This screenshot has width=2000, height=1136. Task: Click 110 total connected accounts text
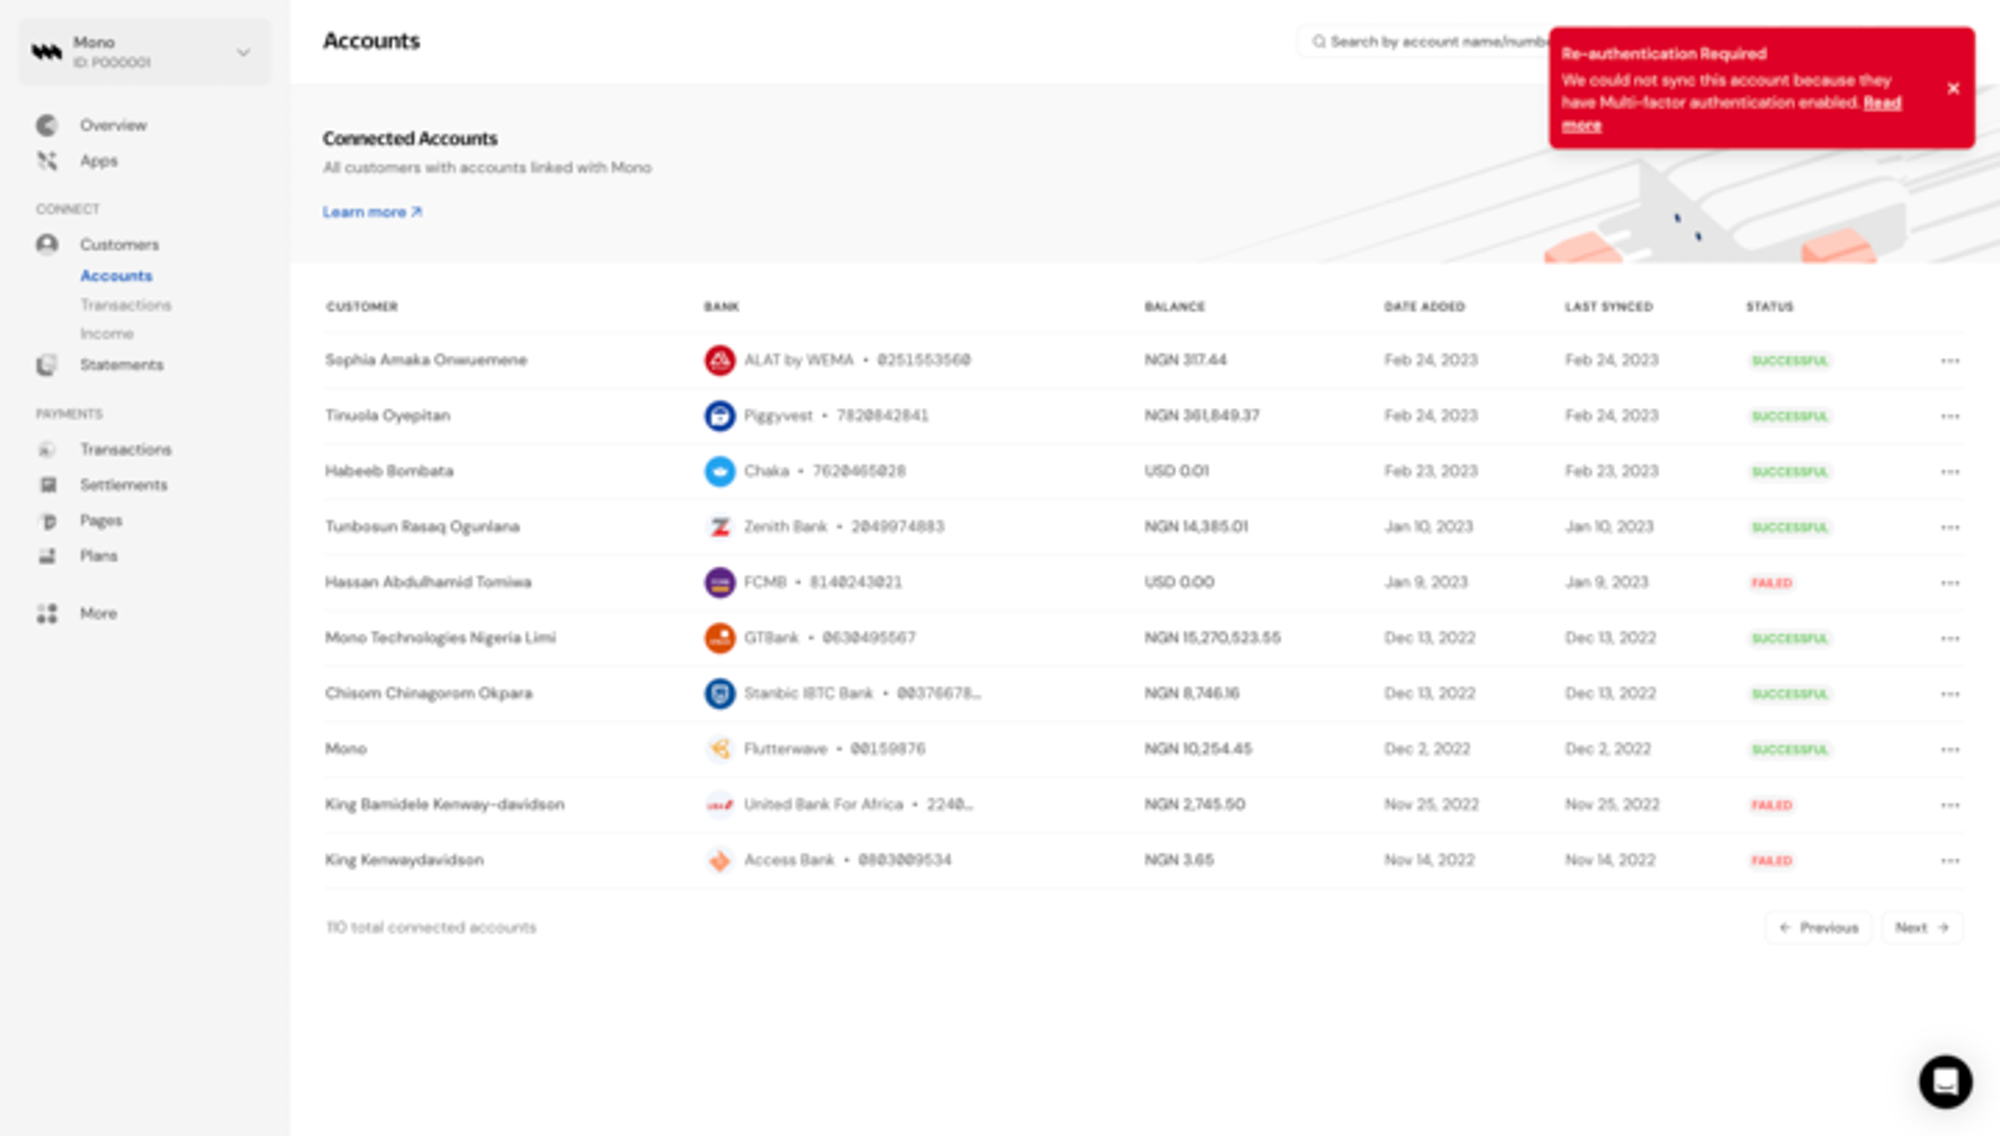431,927
